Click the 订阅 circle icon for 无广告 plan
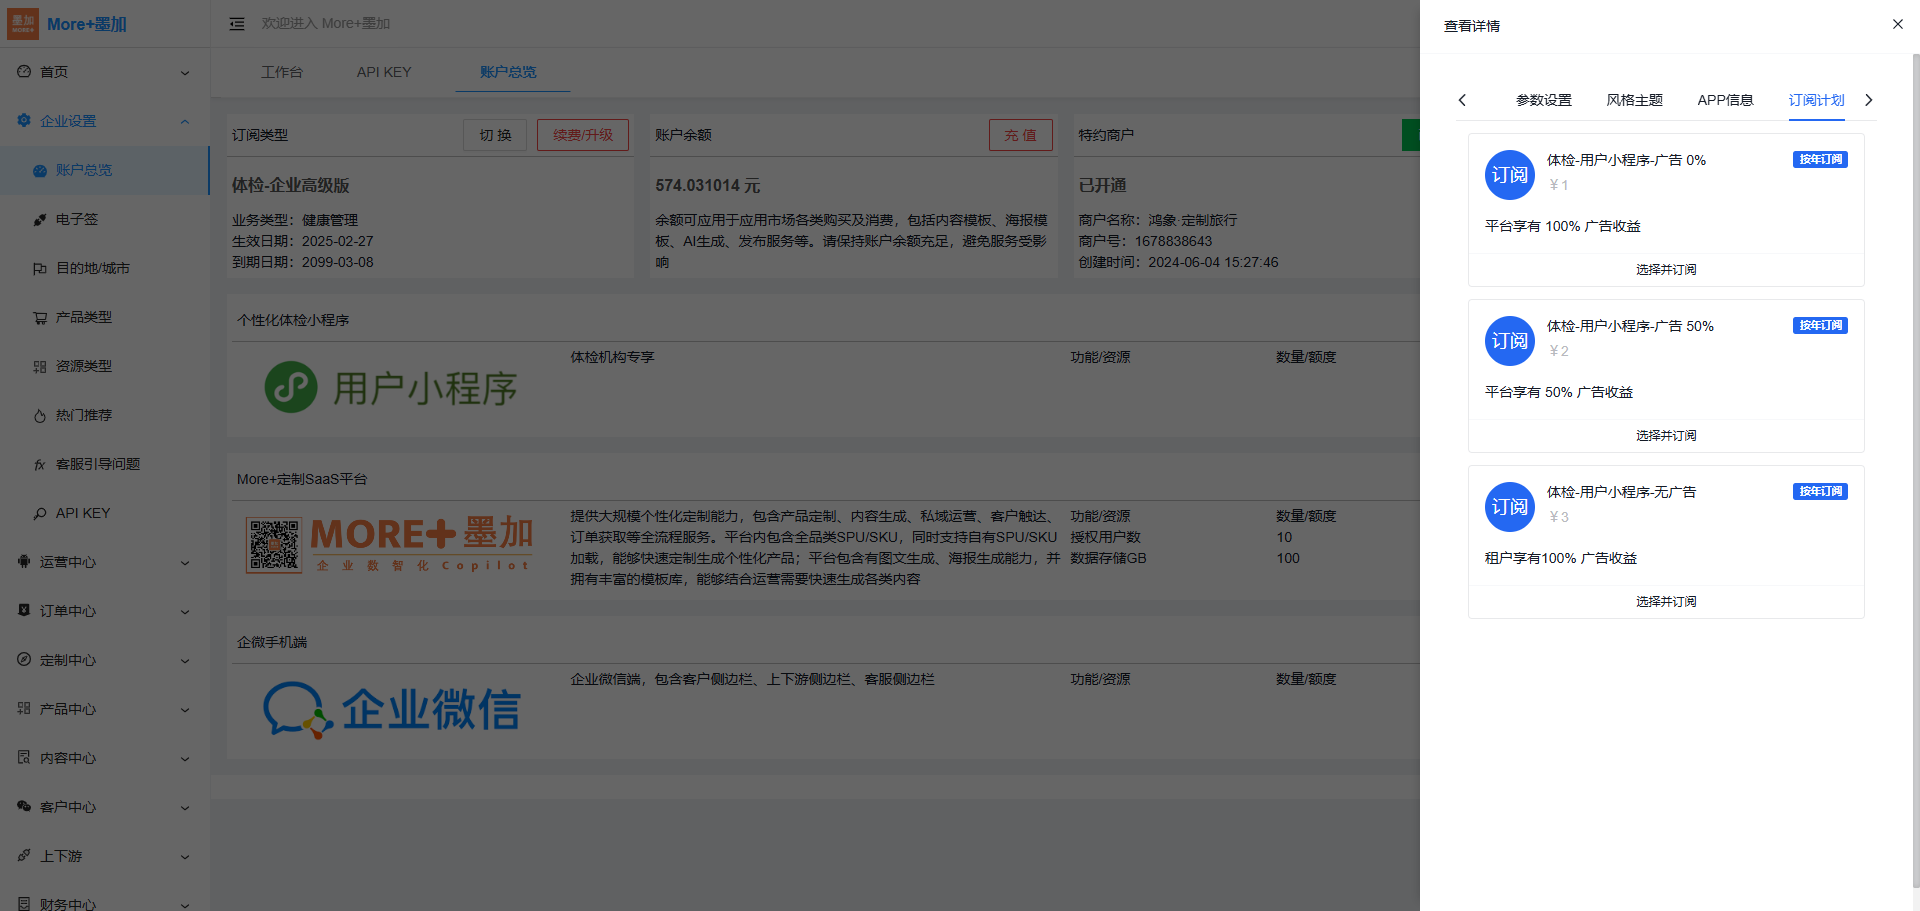 (1509, 507)
